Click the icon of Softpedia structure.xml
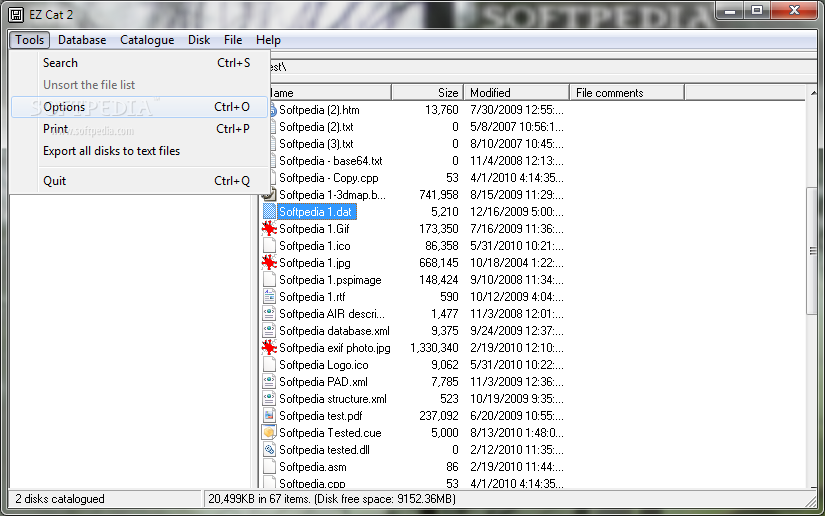 coord(269,399)
